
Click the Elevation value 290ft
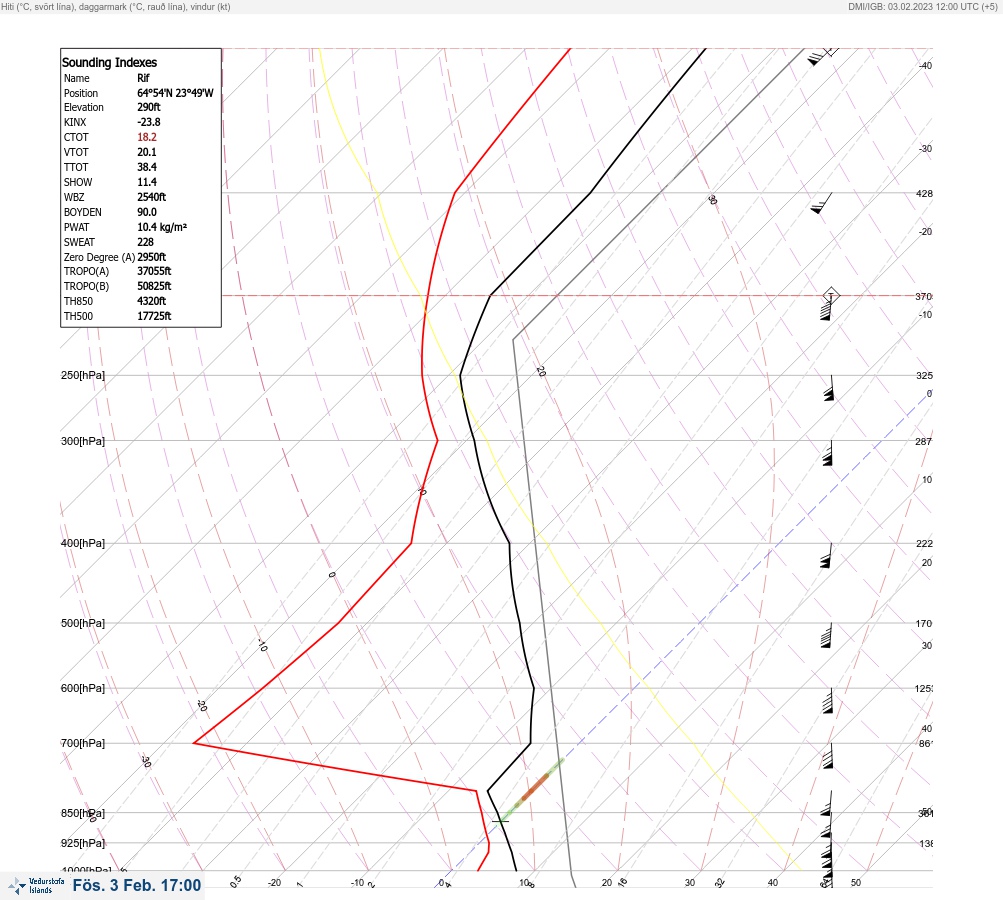149,107
